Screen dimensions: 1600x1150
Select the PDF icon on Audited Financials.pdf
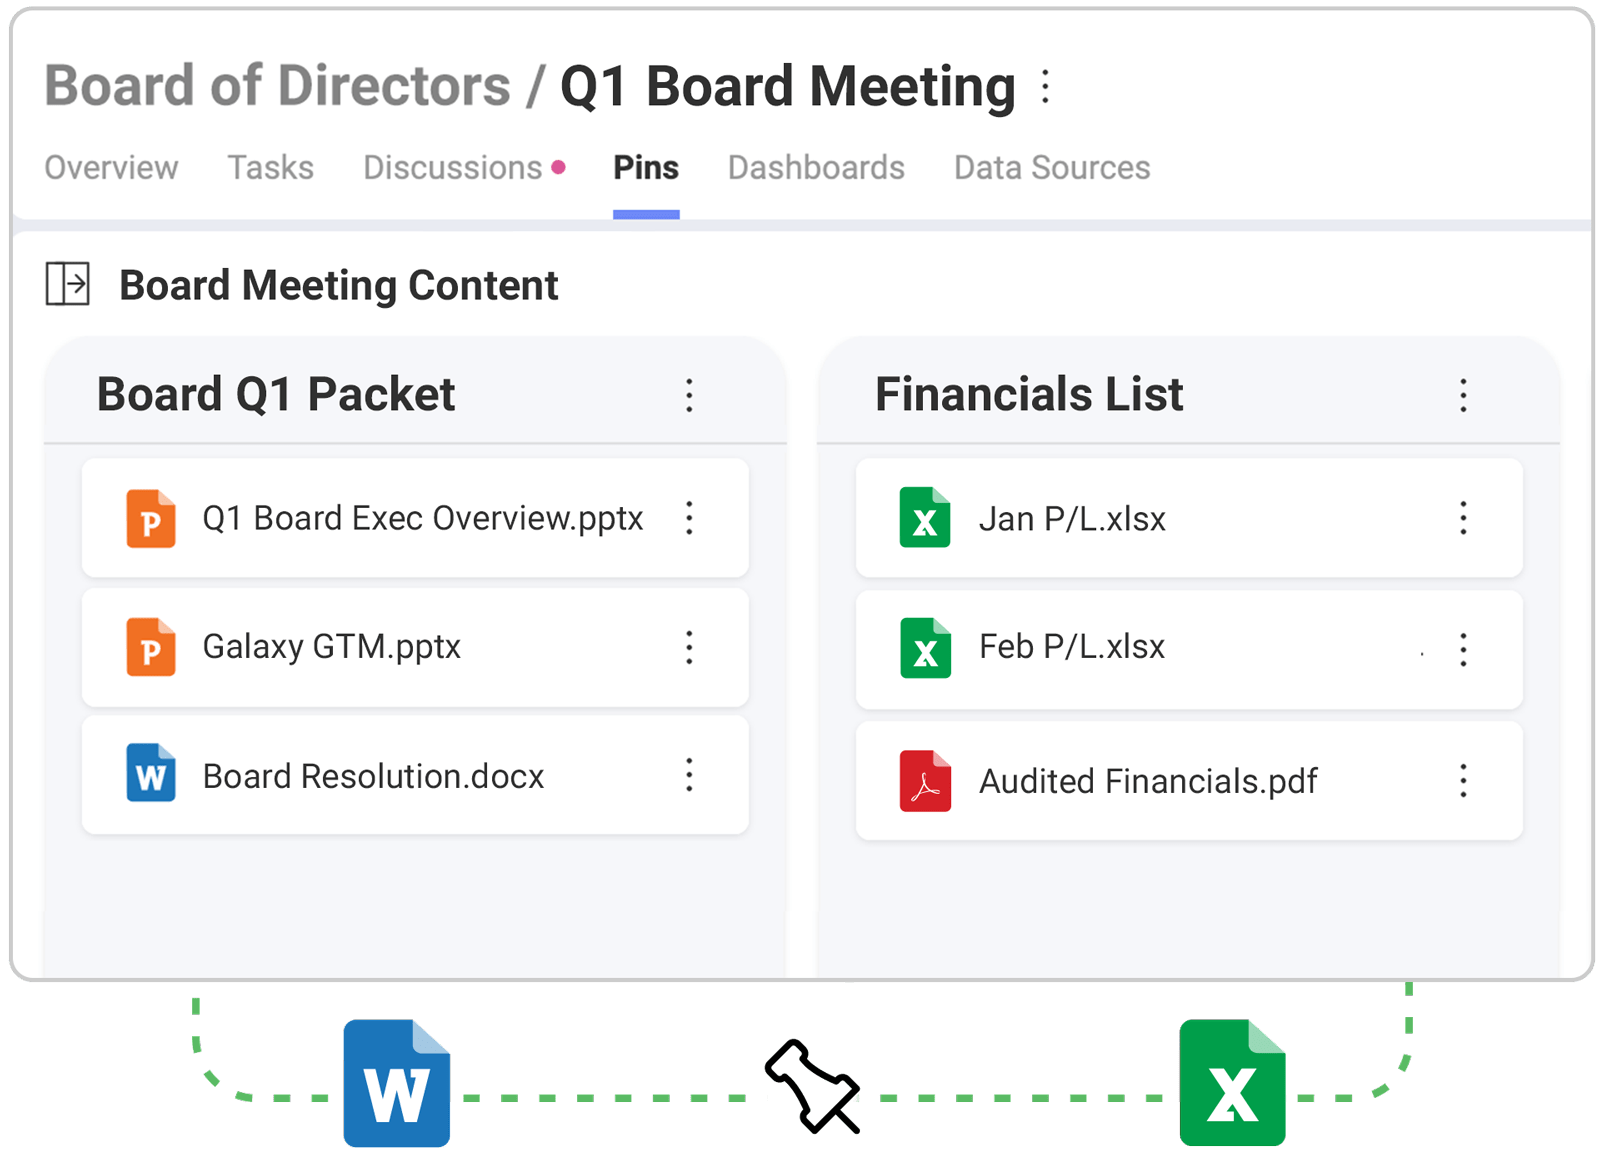point(926,781)
